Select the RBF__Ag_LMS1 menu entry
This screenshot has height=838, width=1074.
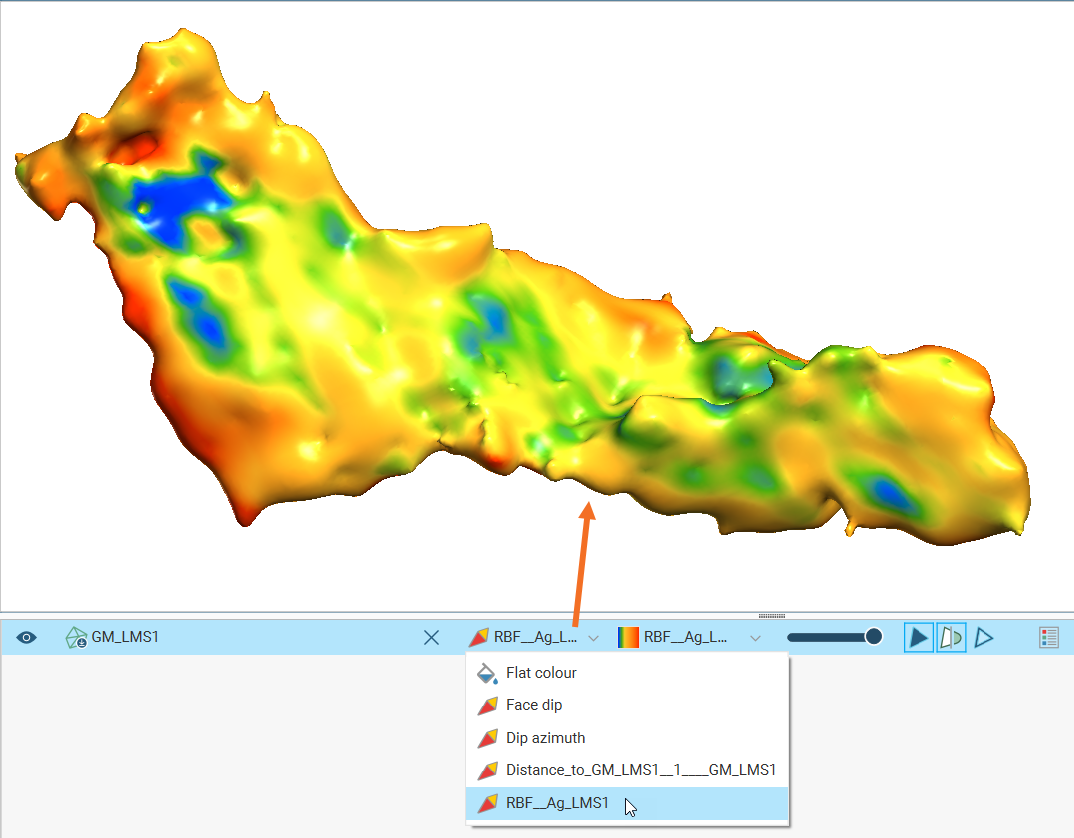click(x=557, y=802)
